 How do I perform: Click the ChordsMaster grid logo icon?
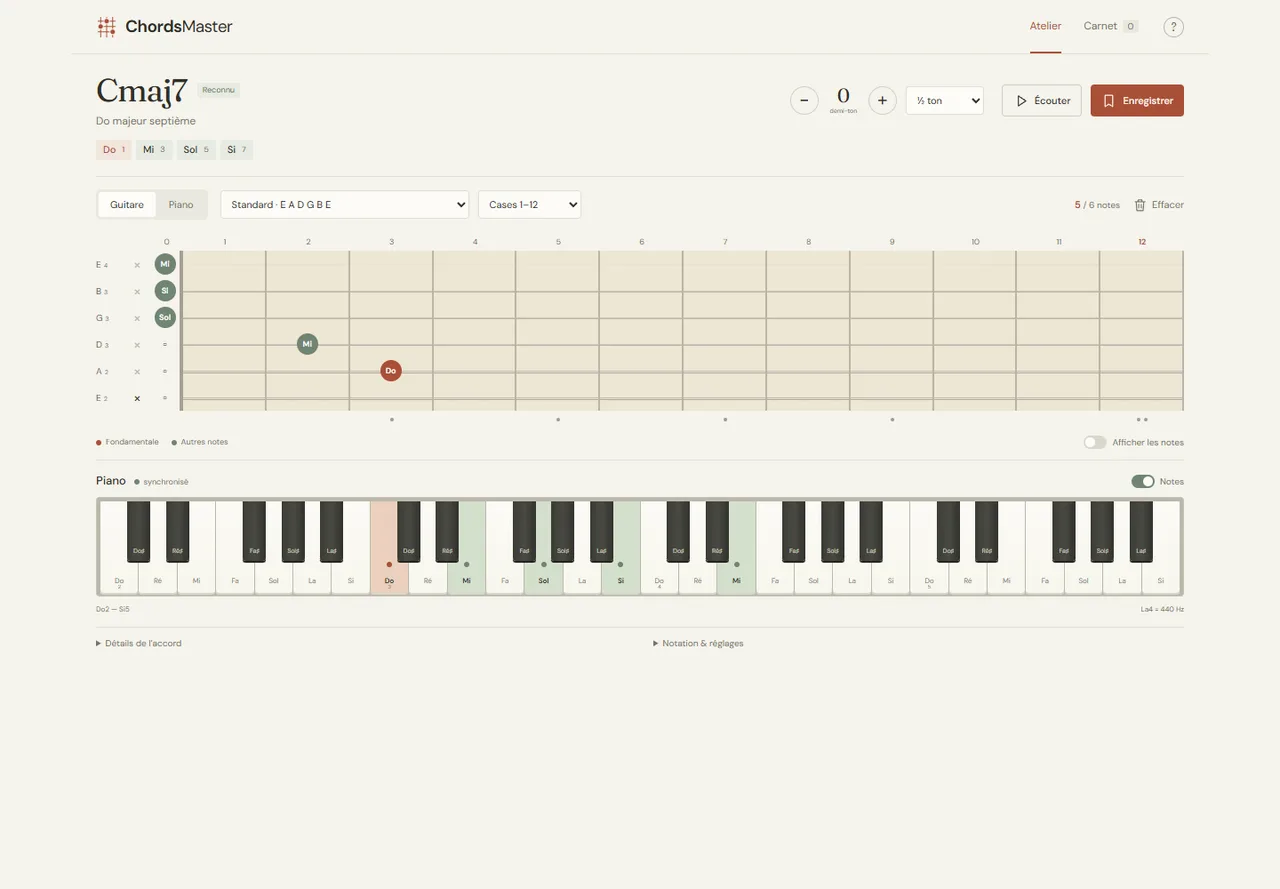106,27
